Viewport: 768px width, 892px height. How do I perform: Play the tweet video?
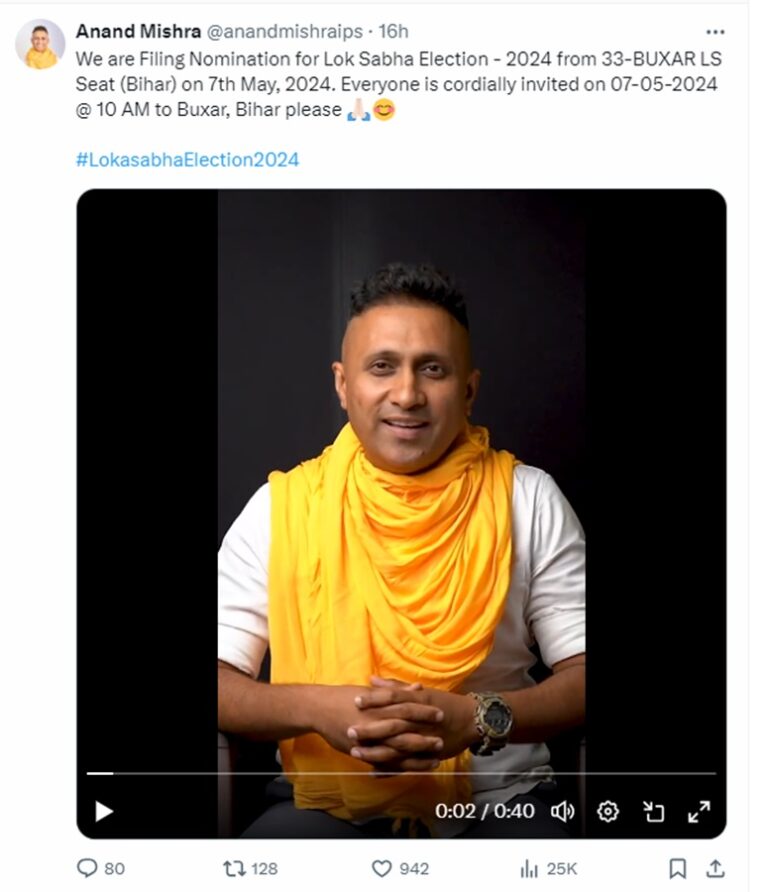[104, 811]
